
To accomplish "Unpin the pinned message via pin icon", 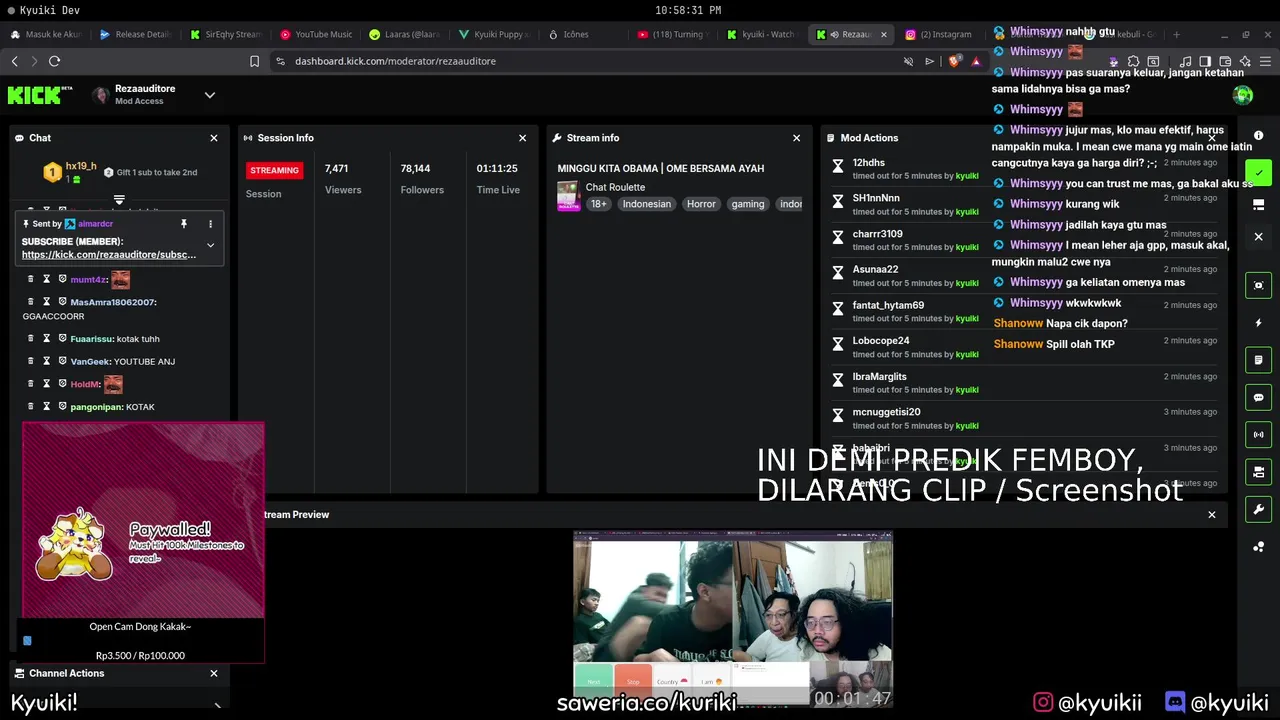I will (184, 224).
